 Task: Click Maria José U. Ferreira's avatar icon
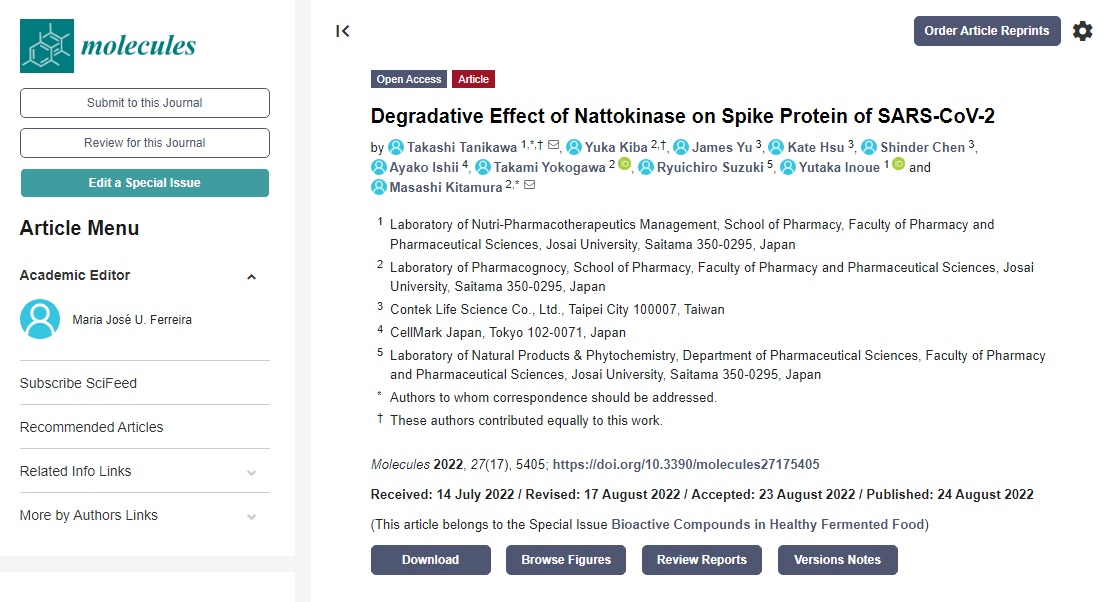click(x=40, y=319)
